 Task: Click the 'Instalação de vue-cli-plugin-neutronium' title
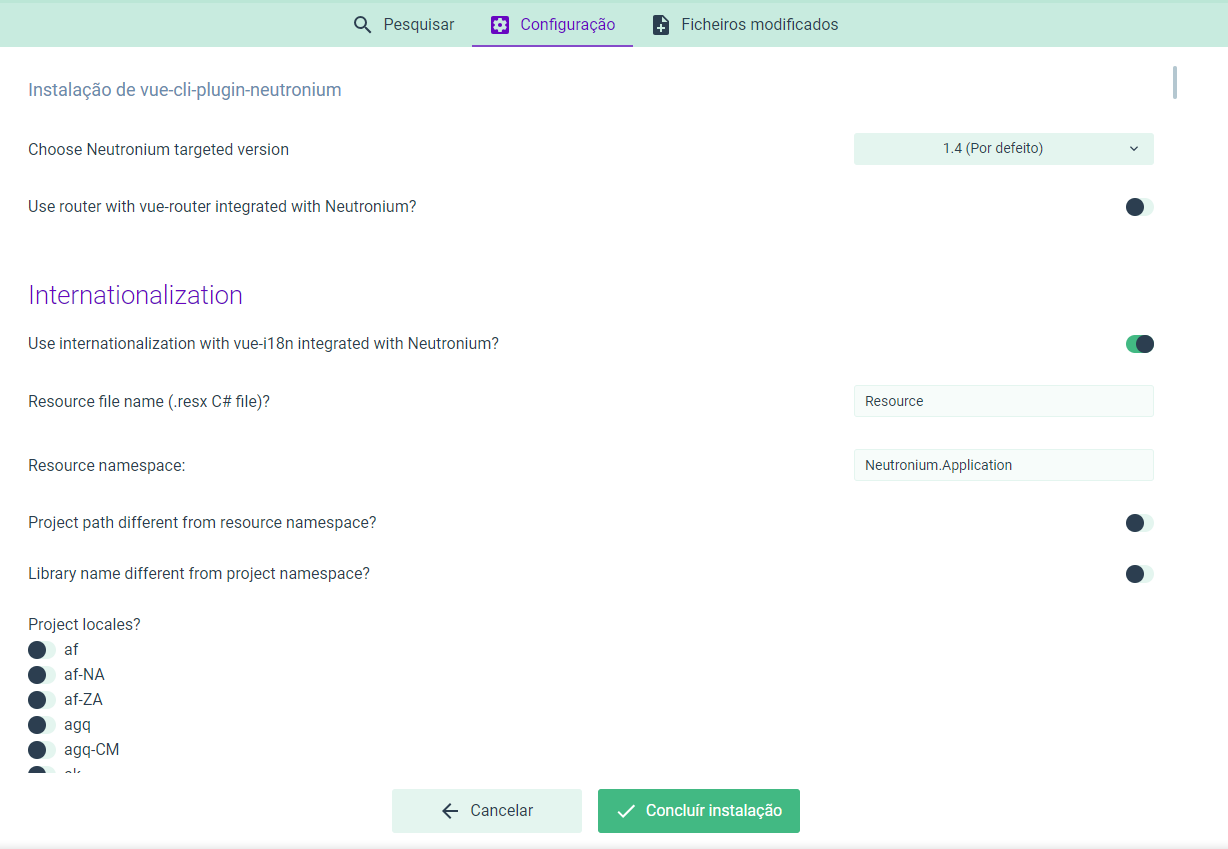pos(185,90)
